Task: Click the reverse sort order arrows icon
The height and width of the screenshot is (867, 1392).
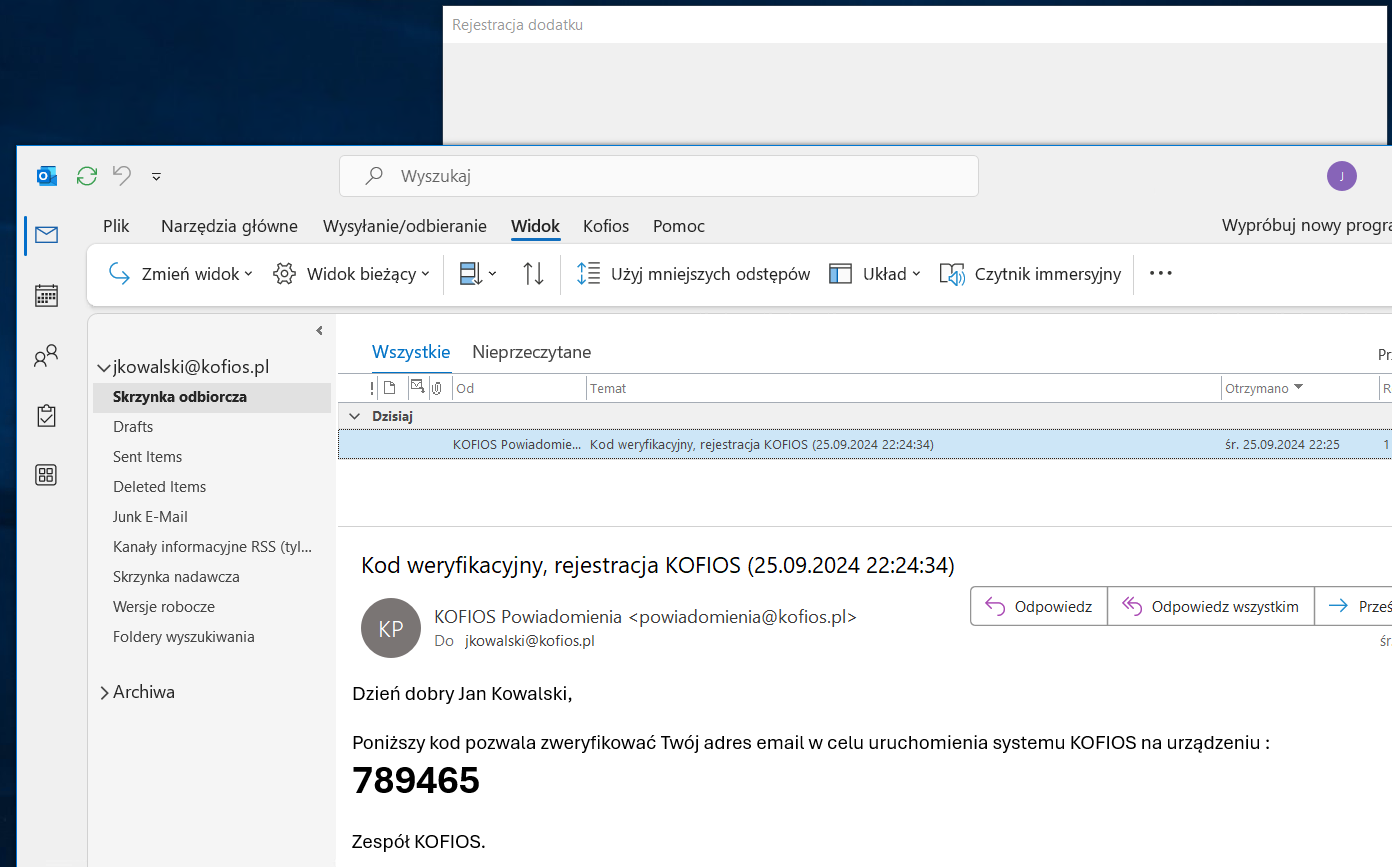Action: point(534,274)
